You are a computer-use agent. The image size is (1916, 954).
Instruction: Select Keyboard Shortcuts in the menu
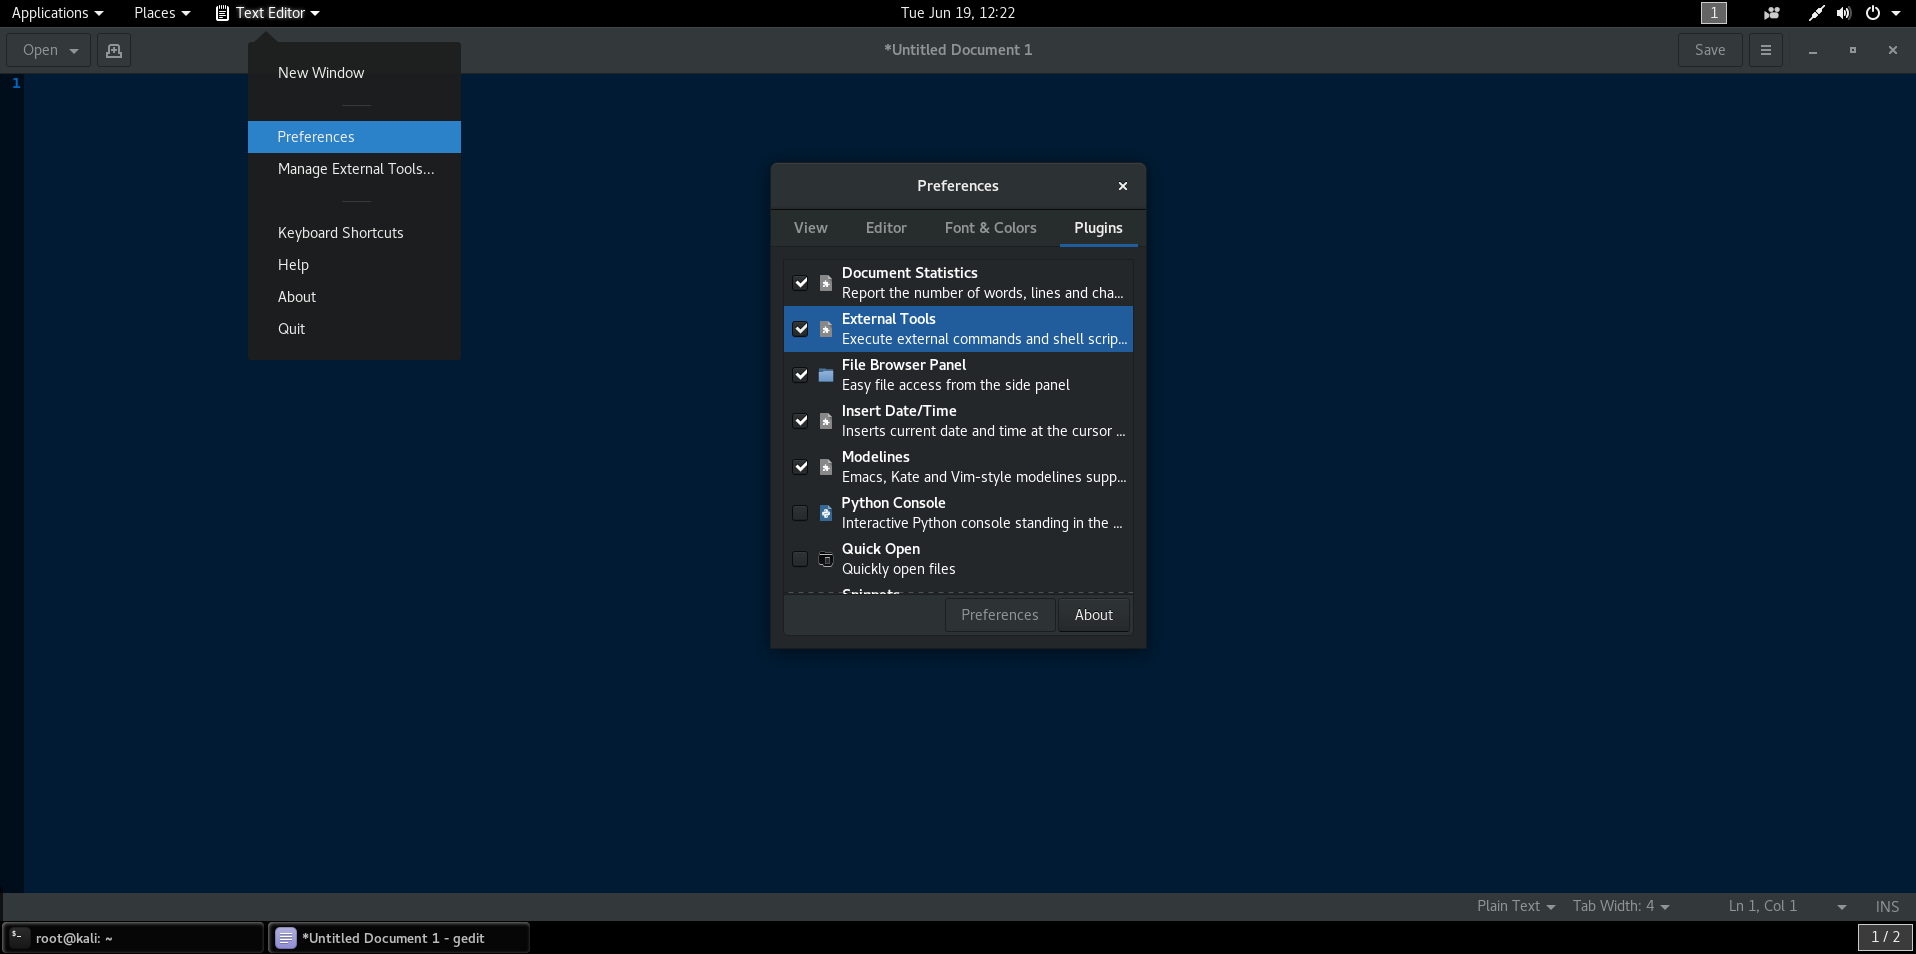pos(340,233)
